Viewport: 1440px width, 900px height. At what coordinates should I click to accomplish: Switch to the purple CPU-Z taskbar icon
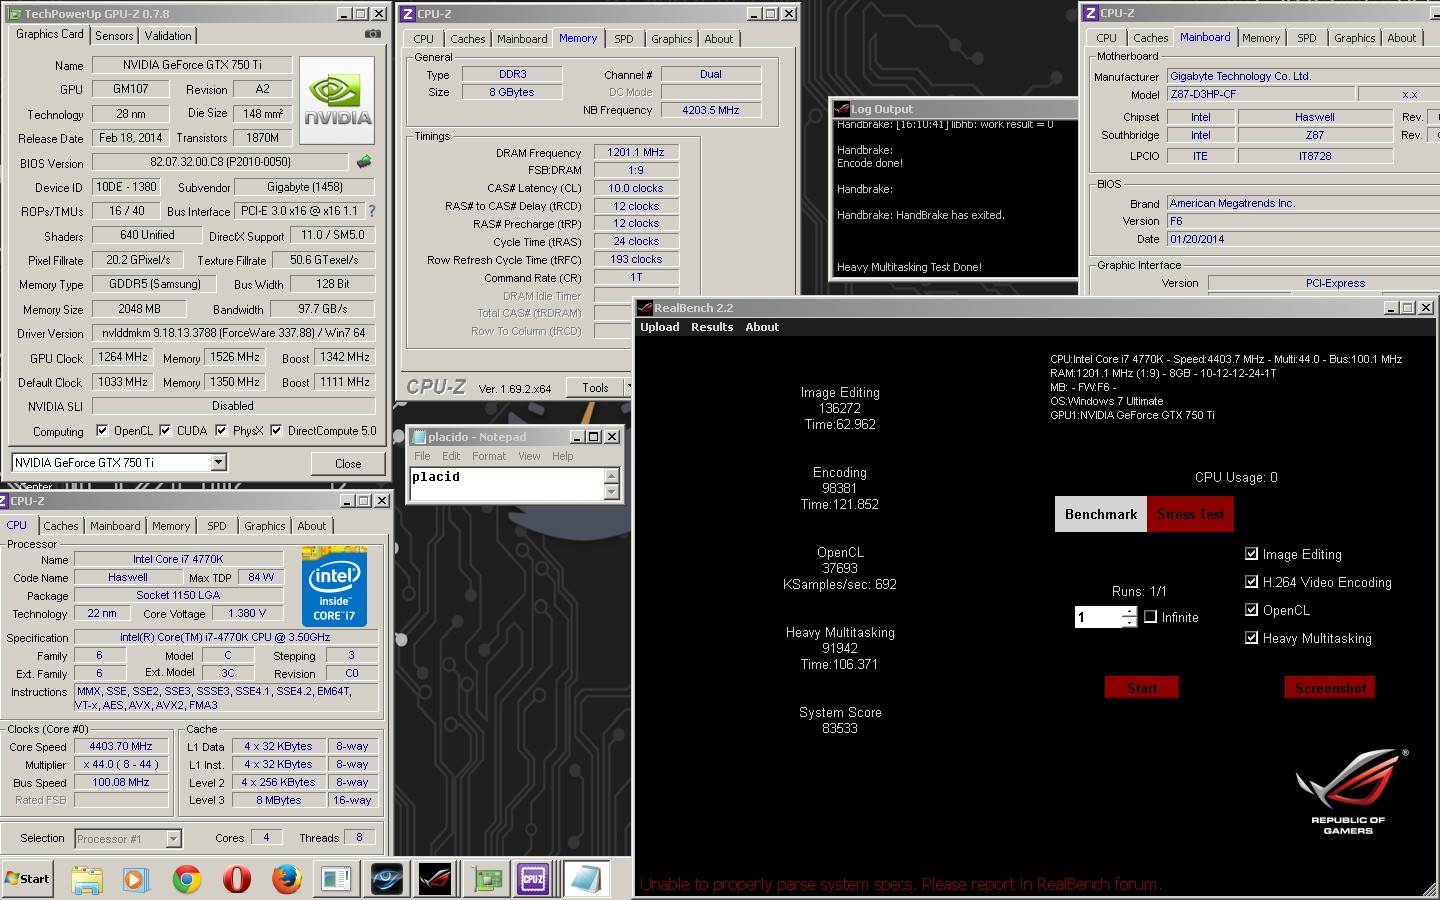(533, 879)
